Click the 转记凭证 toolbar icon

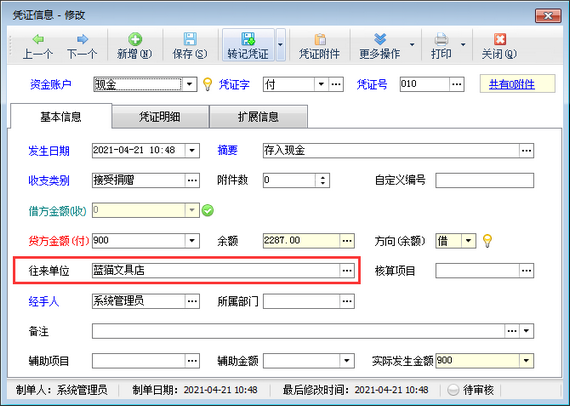pos(248,39)
